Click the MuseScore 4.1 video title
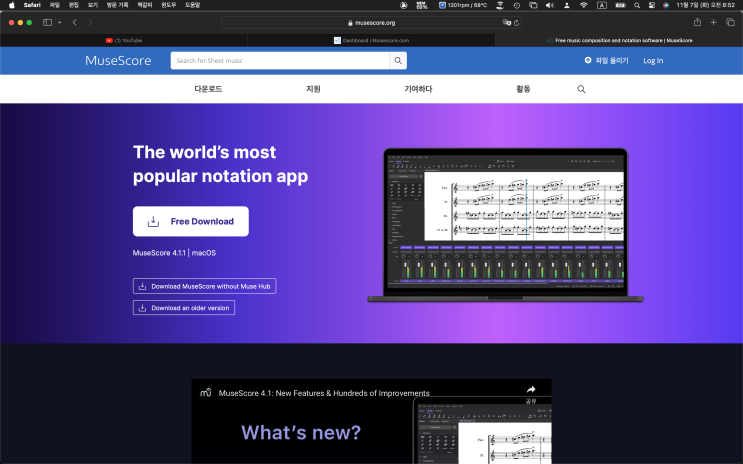 pyautogui.click(x=324, y=393)
